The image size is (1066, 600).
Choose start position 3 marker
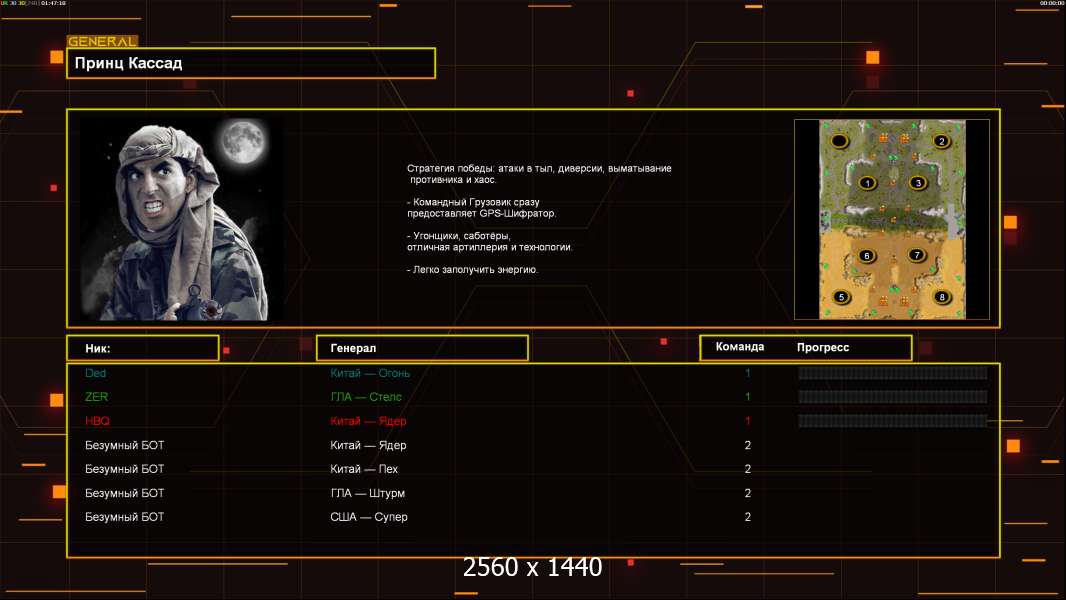(918, 183)
